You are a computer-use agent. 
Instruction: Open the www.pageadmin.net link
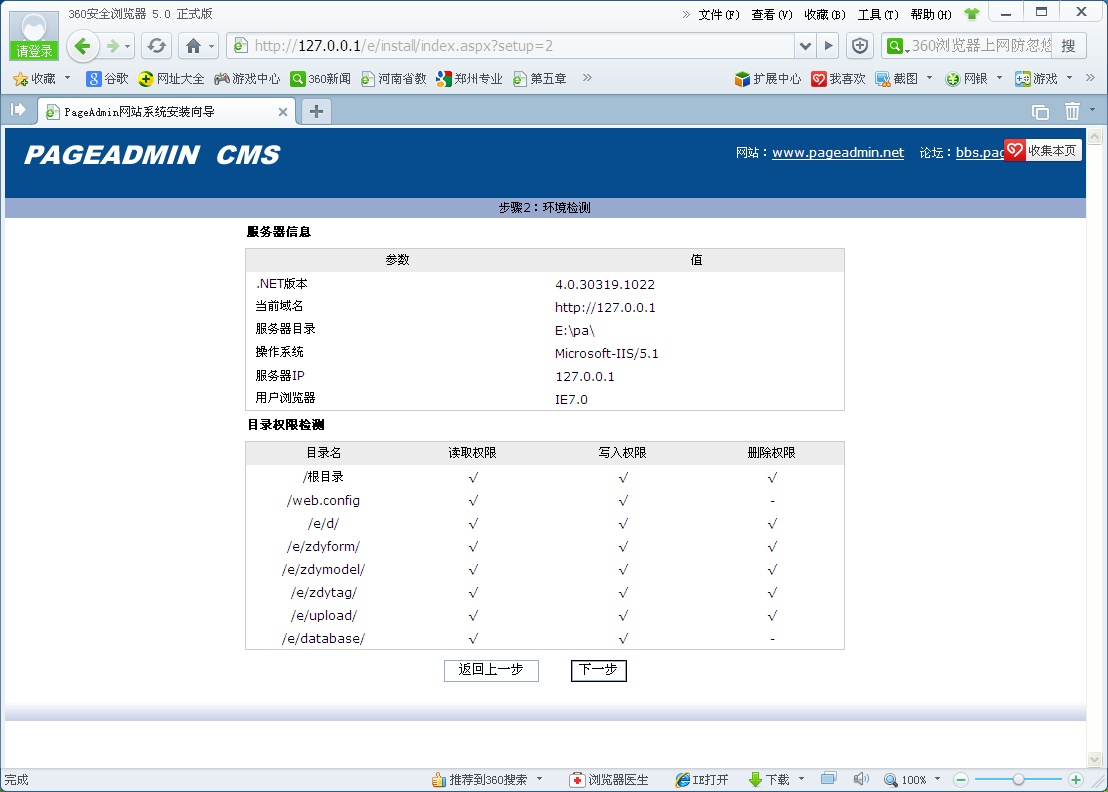838,152
